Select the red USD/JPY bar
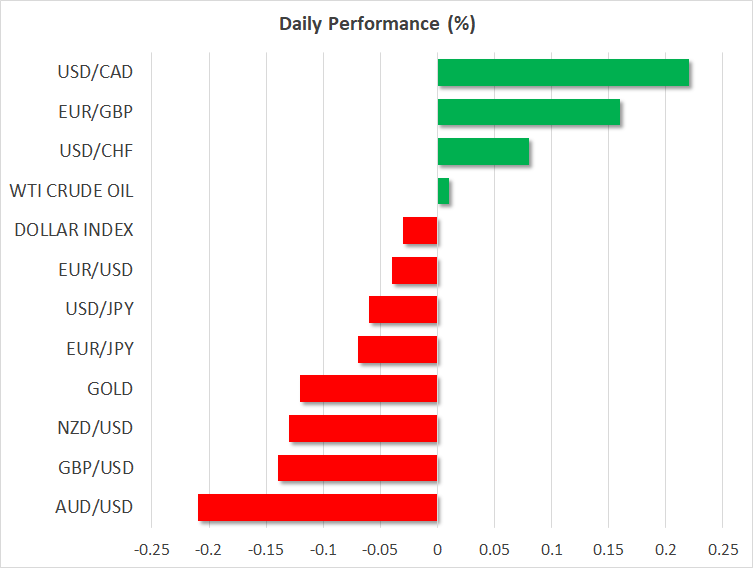The width and height of the screenshot is (753, 568). [x=403, y=310]
